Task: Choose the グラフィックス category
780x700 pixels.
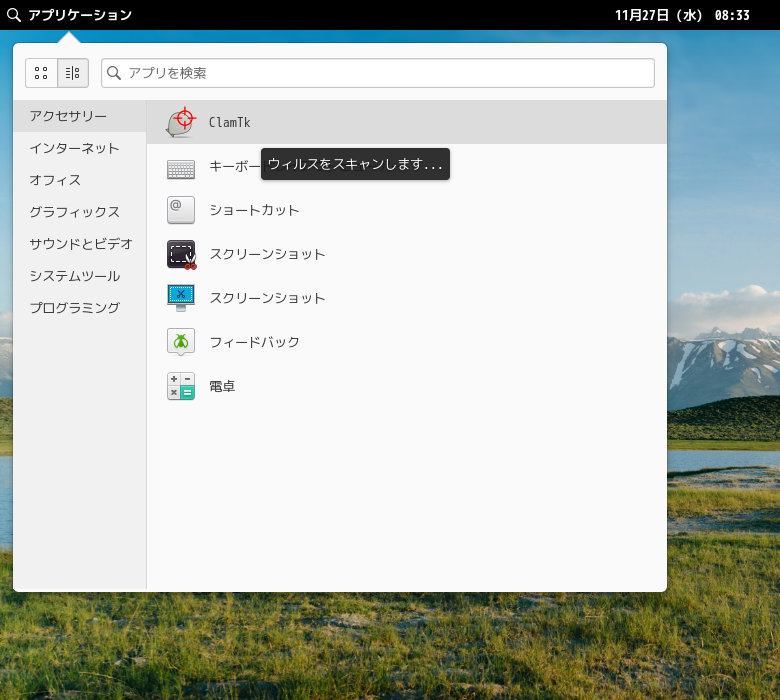Action: pos(74,212)
